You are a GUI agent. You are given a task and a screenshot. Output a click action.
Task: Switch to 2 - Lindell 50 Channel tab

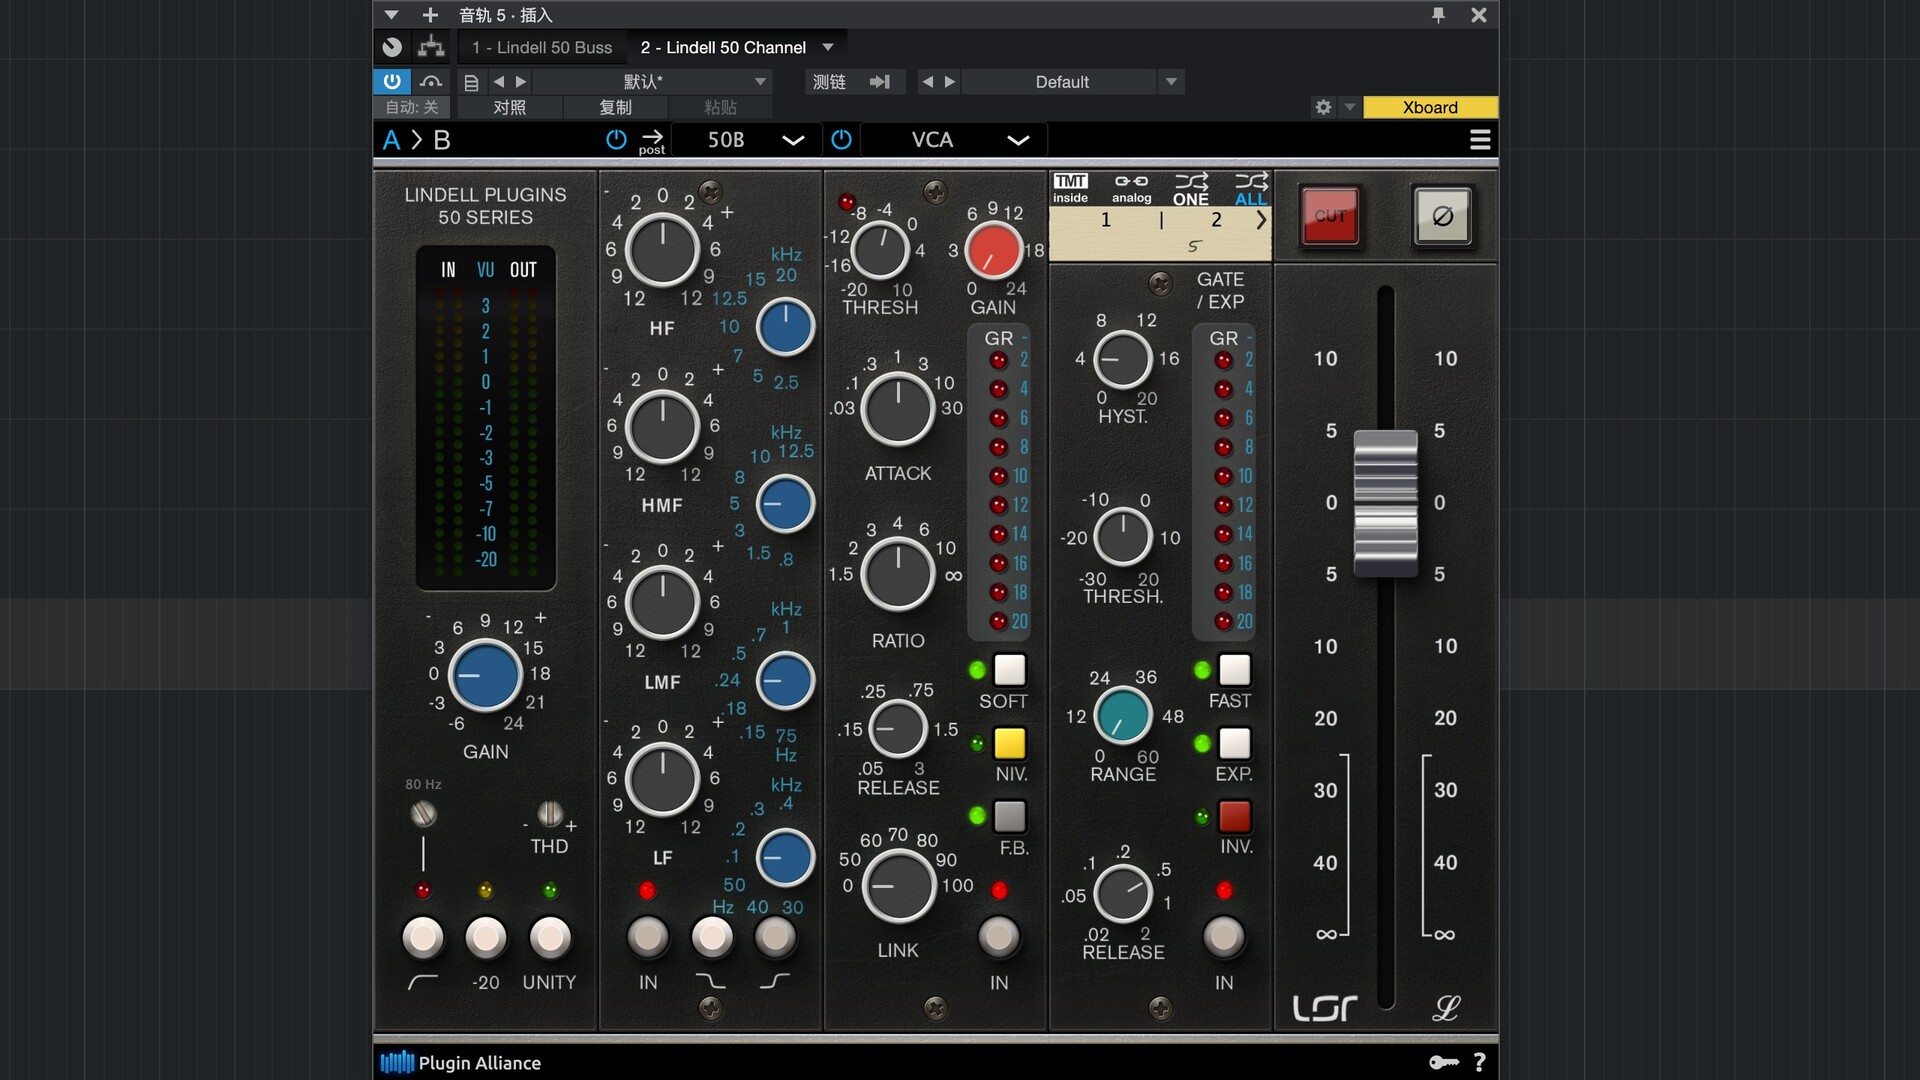pyautogui.click(x=723, y=47)
